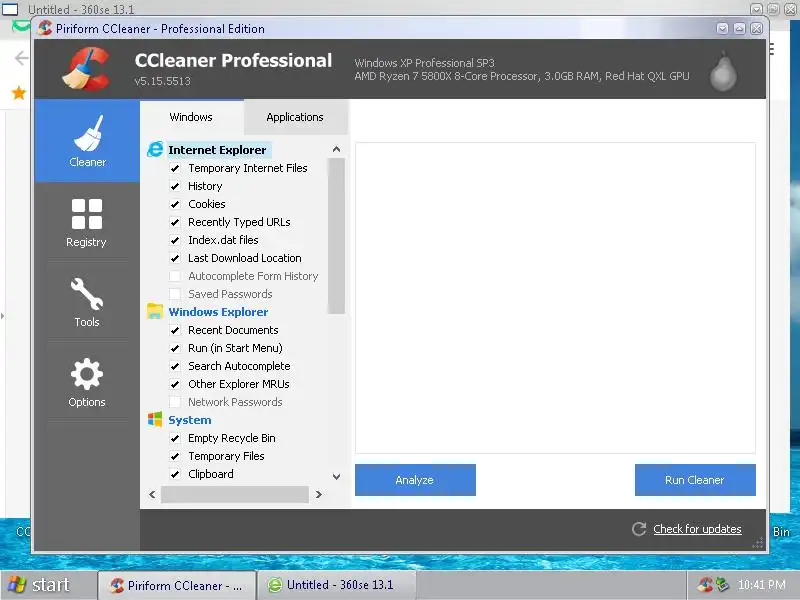800x600 pixels.
Task: Click the second system tray icon
Action: pos(722,585)
